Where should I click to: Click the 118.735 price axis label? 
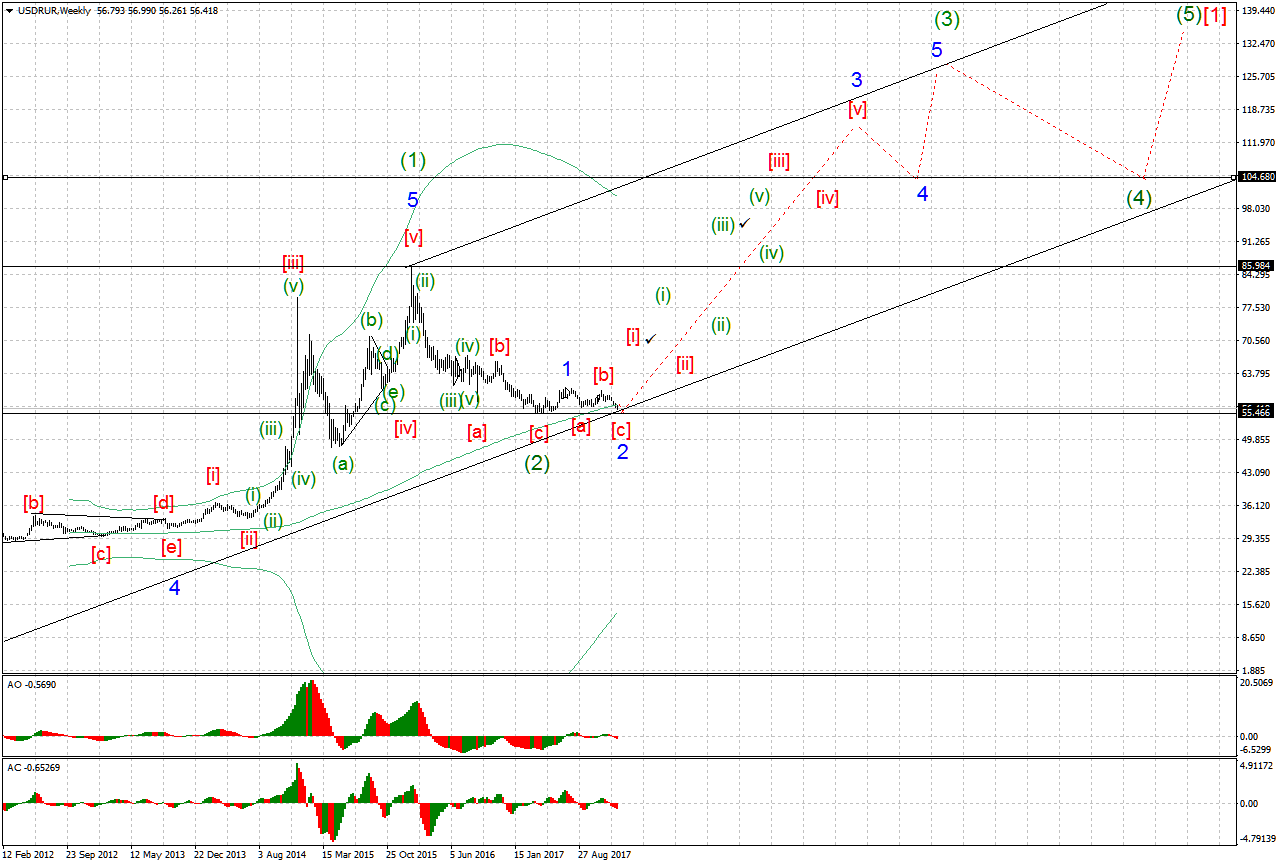[1256, 109]
